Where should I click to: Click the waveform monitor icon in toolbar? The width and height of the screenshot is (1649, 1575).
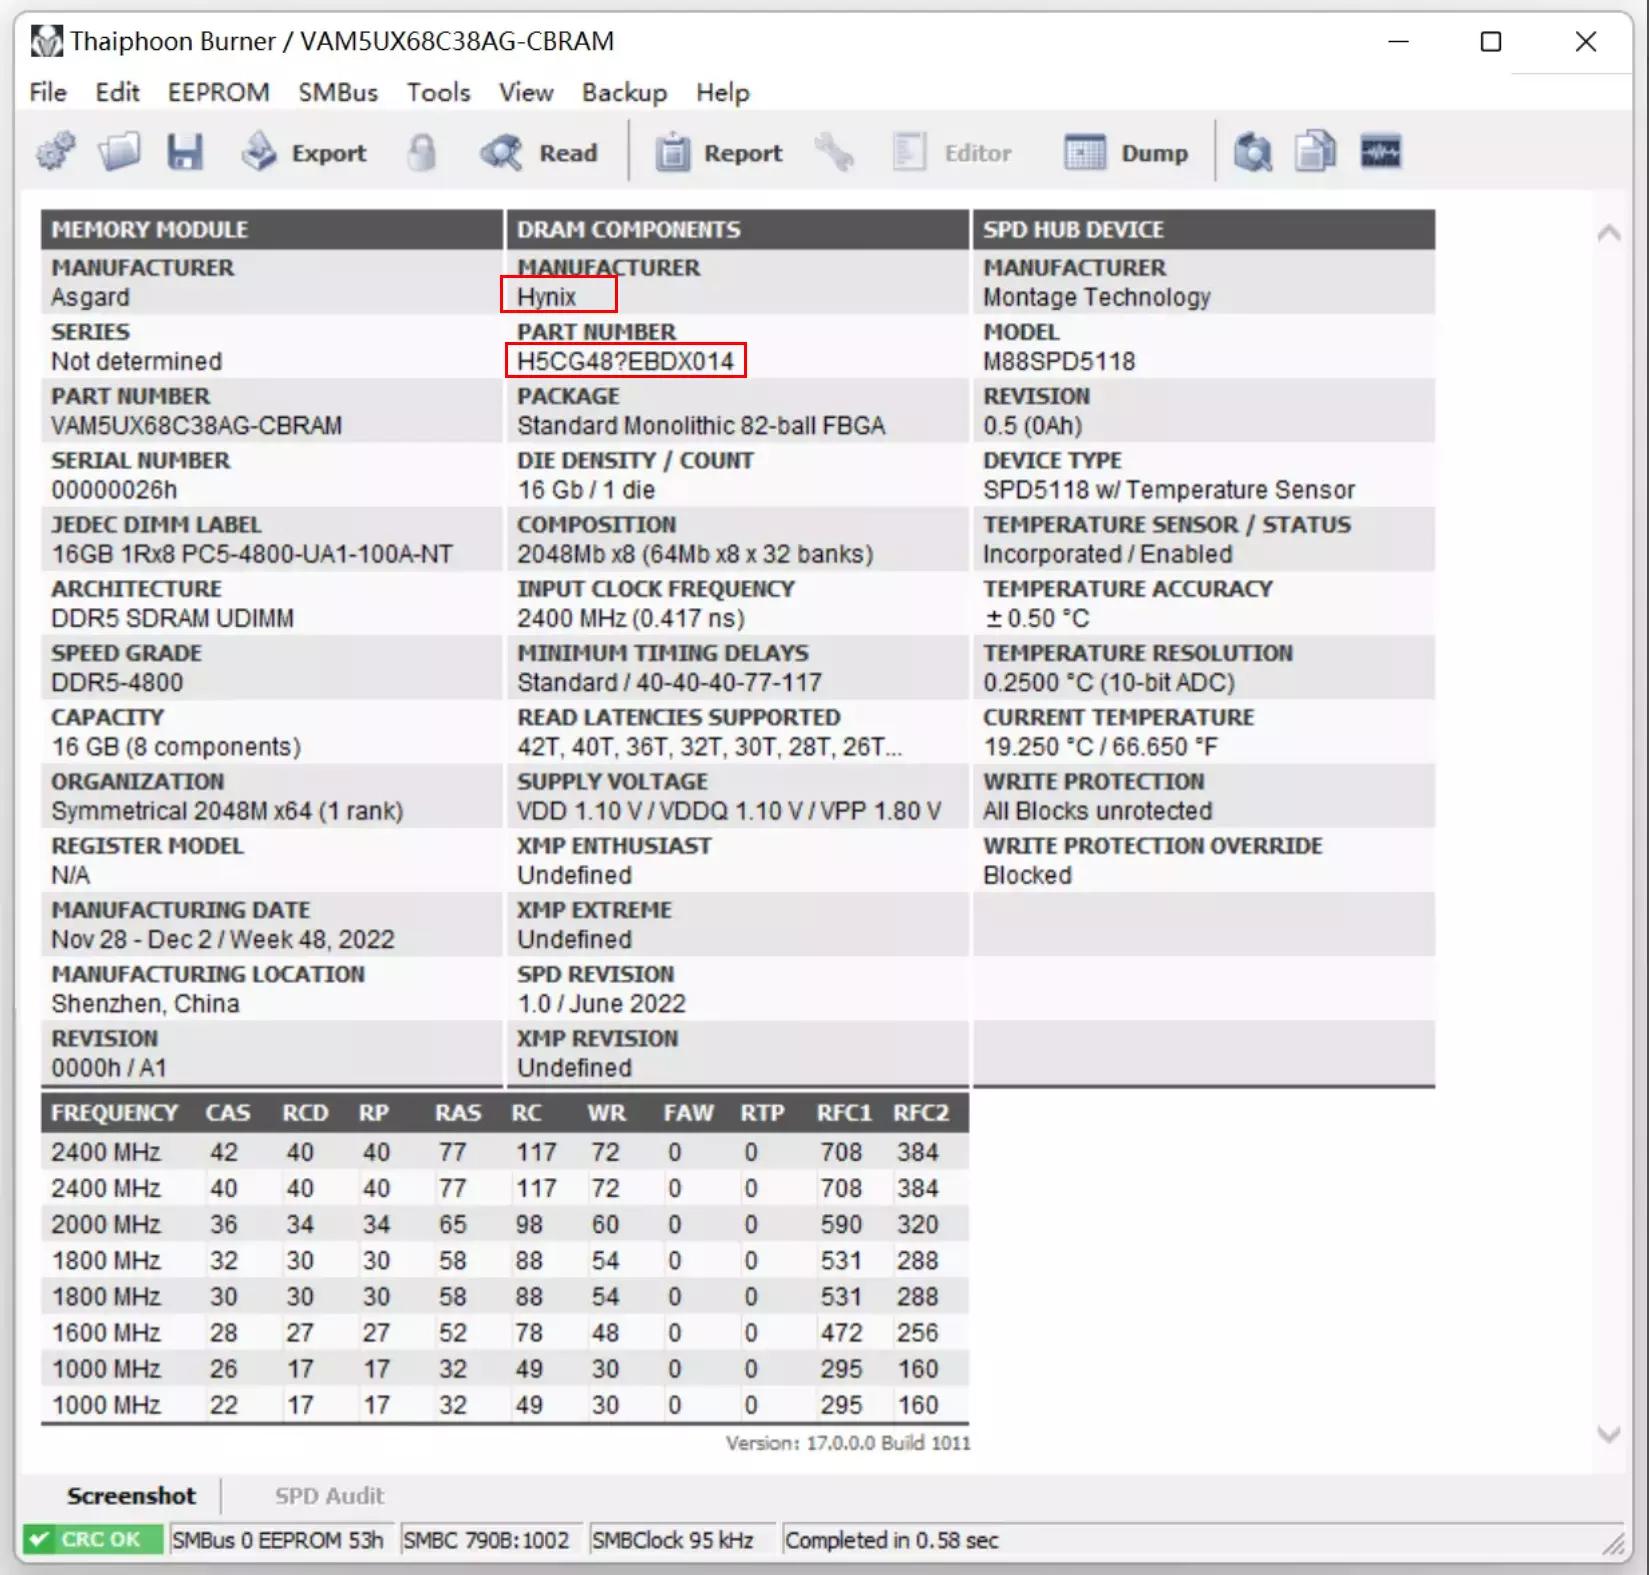point(1381,152)
